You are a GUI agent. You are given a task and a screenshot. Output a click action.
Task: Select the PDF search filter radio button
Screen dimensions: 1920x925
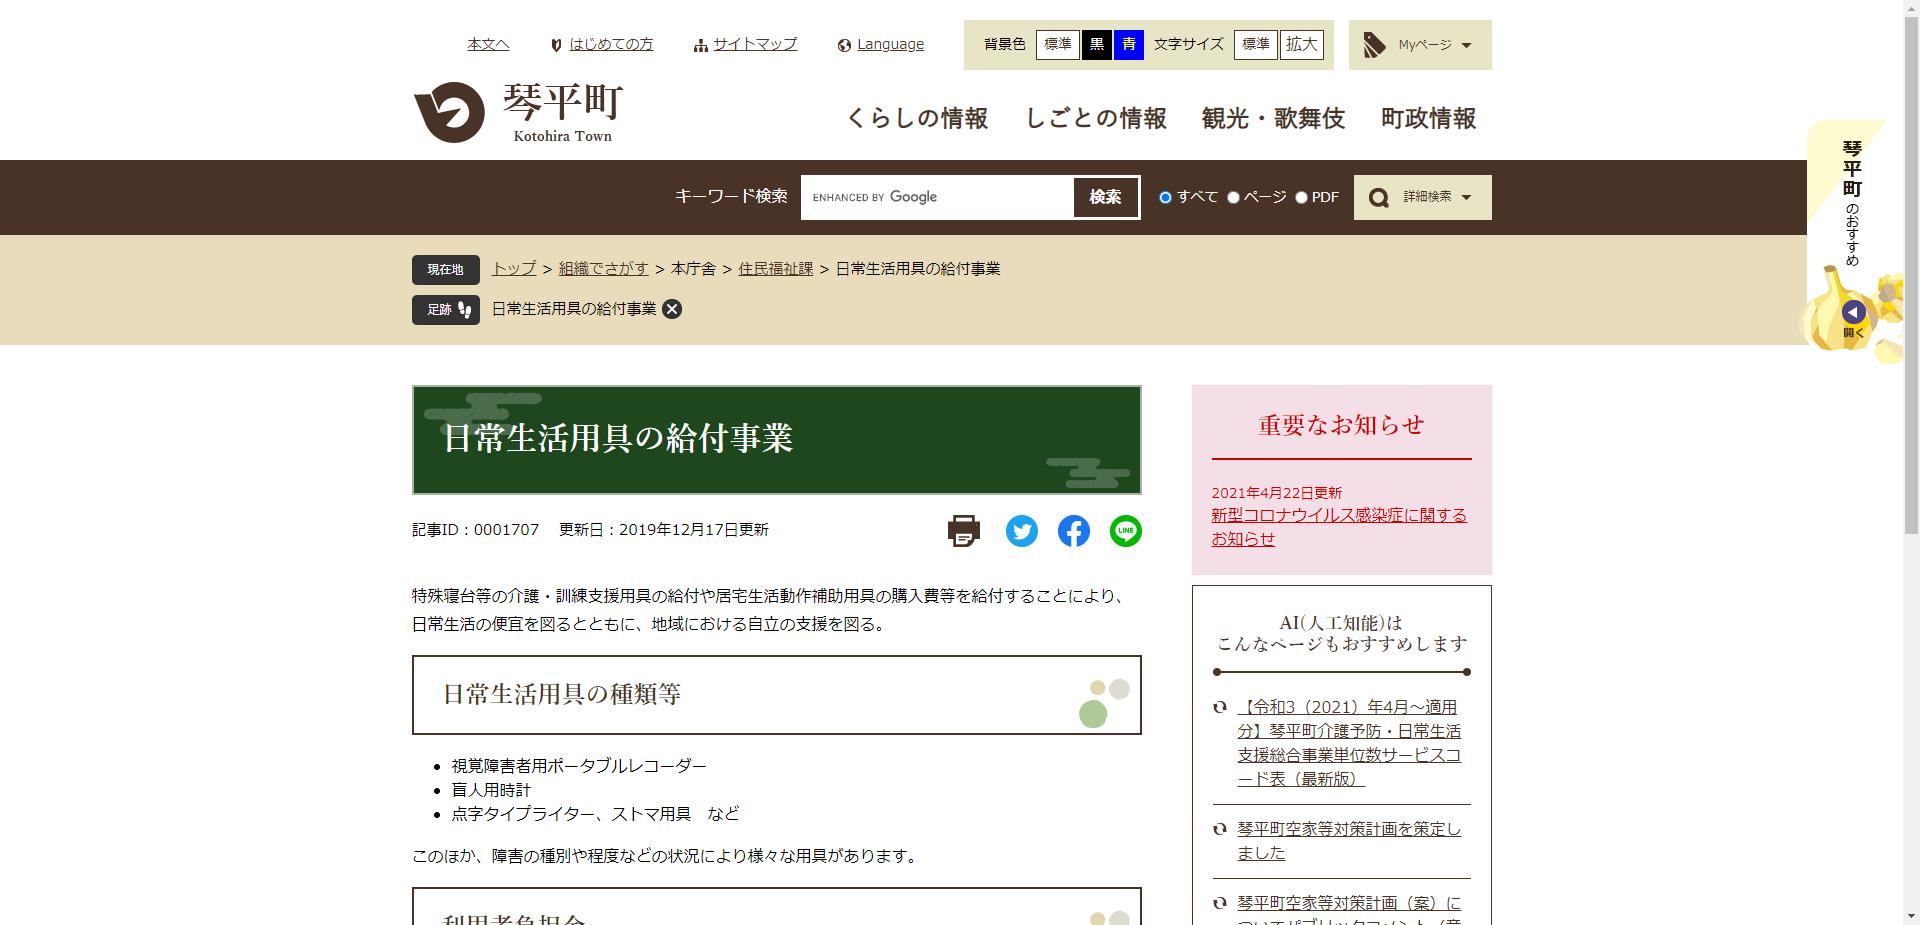coord(1301,197)
